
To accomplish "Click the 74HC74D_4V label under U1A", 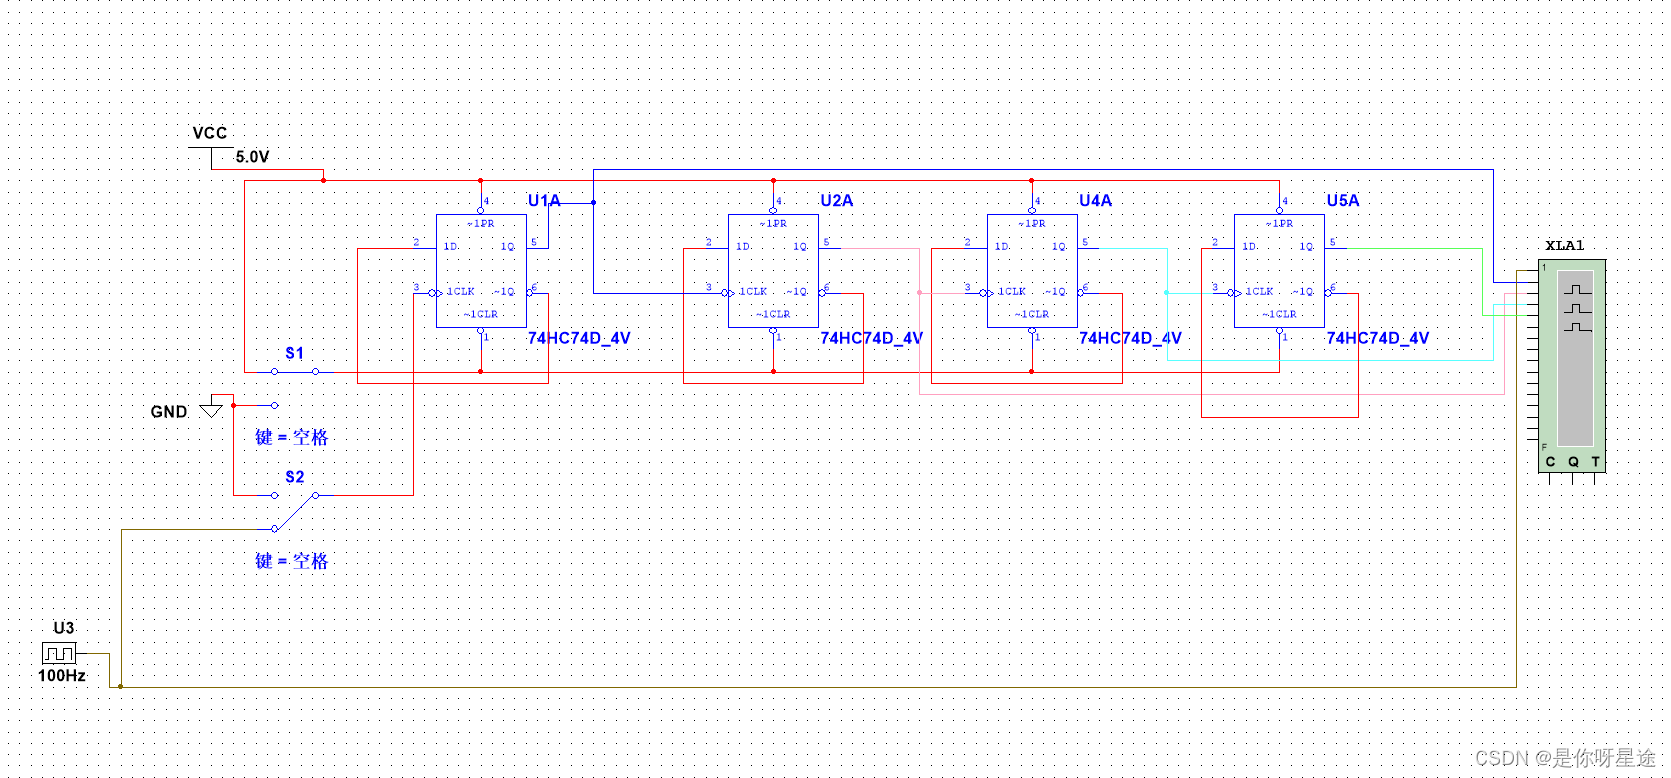I will click(579, 338).
